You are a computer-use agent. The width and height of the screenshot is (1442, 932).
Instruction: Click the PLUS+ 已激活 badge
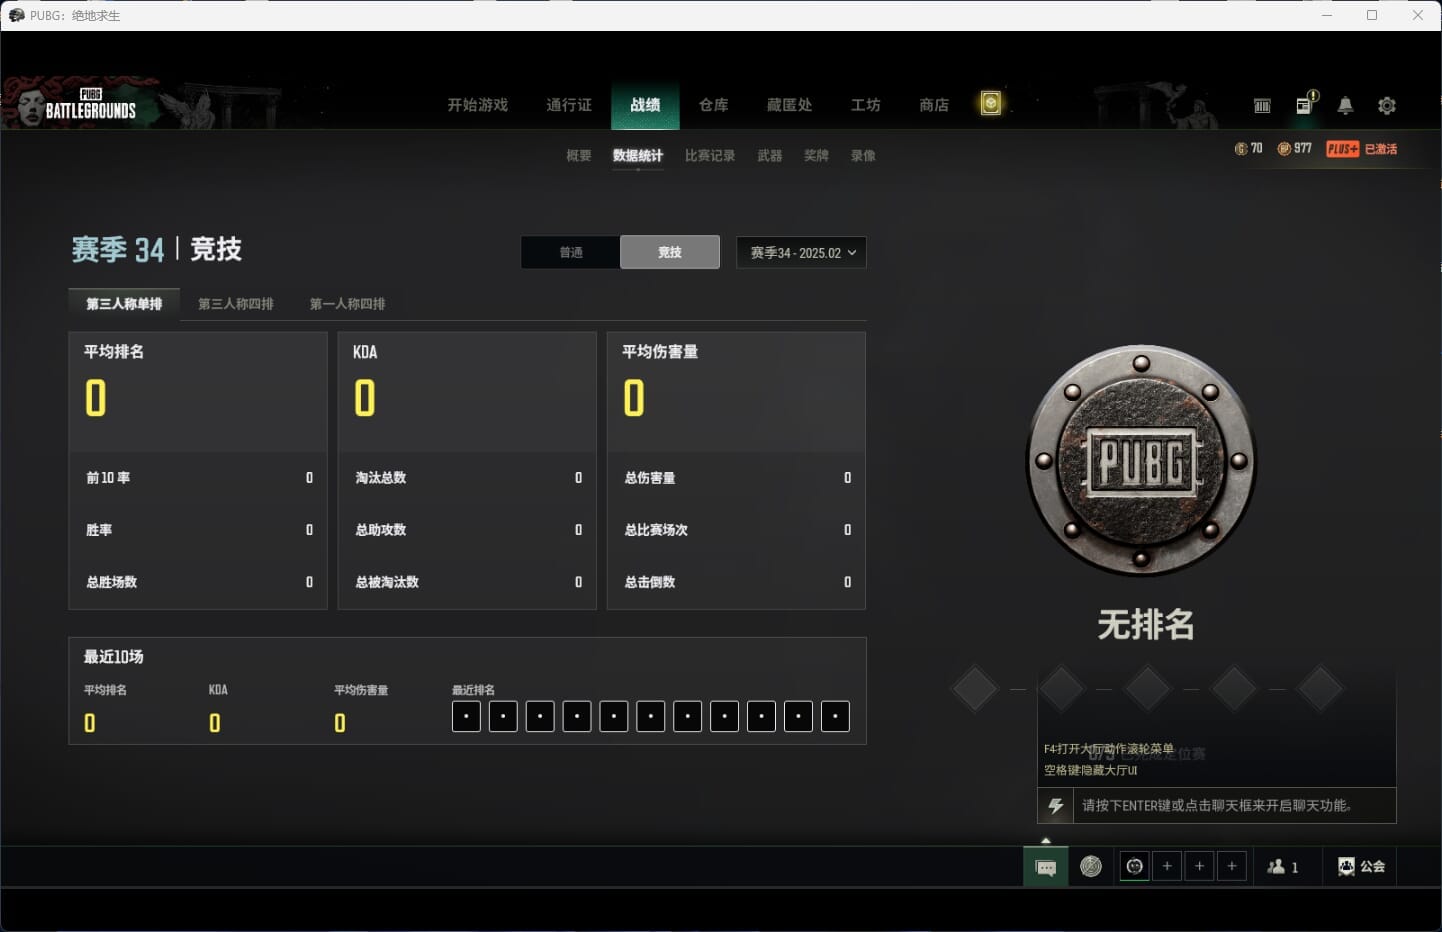tap(1361, 149)
